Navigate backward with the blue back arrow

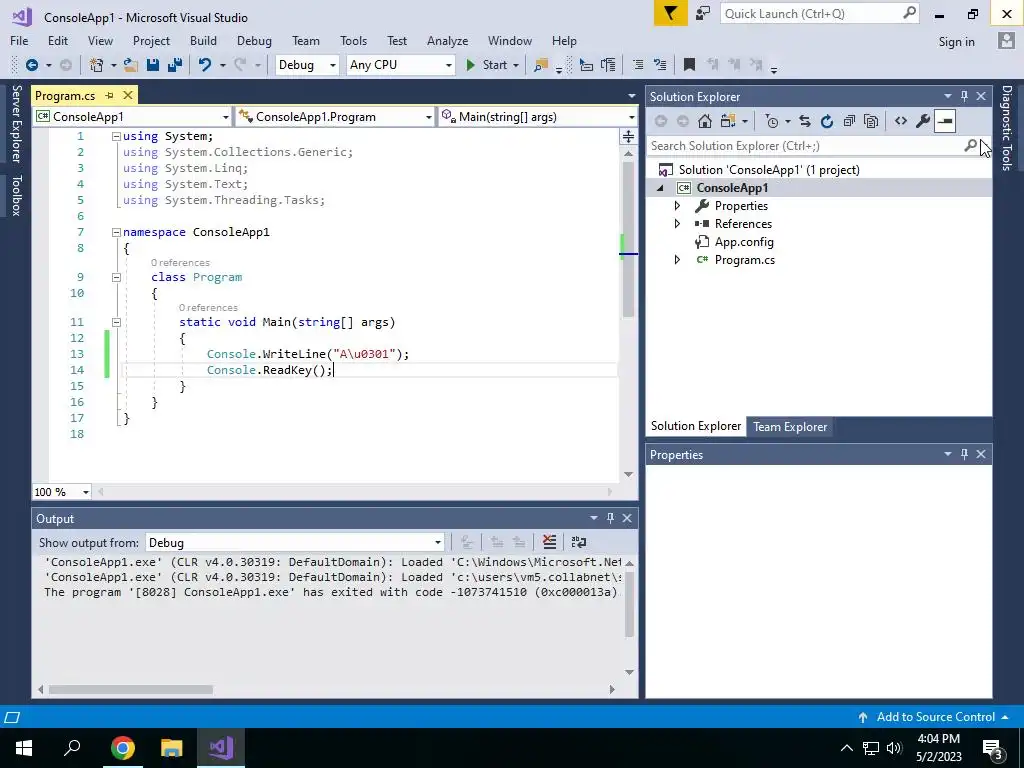pos(31,65)
